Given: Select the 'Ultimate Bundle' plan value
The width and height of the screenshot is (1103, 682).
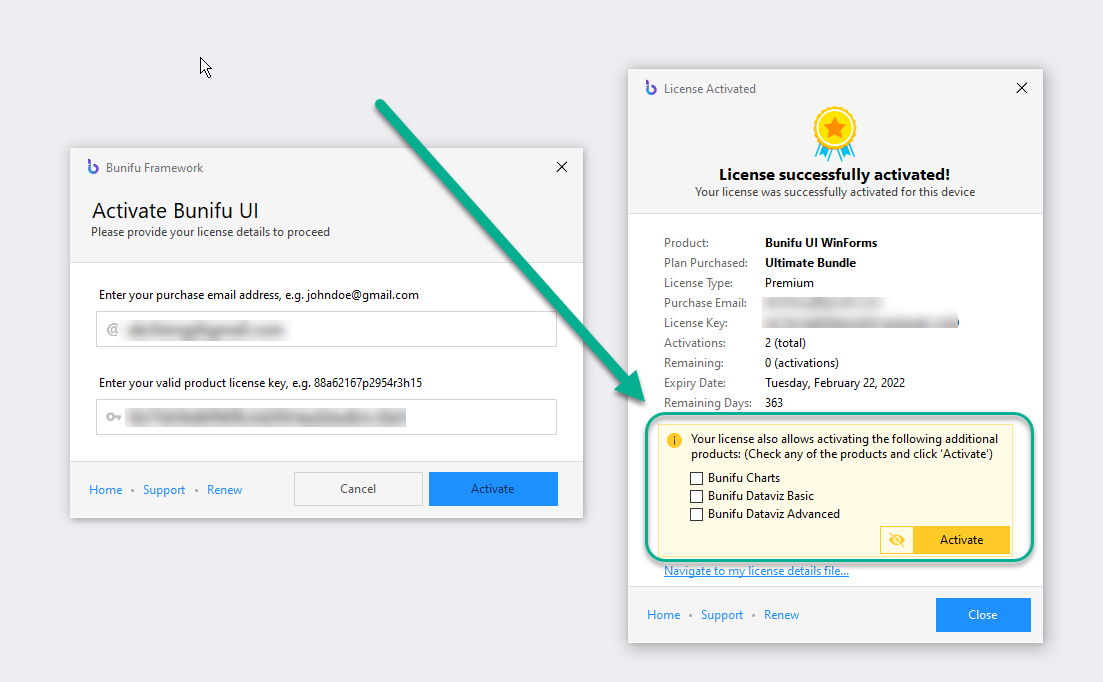Looking at the screenshot, I should click(810, 263).
